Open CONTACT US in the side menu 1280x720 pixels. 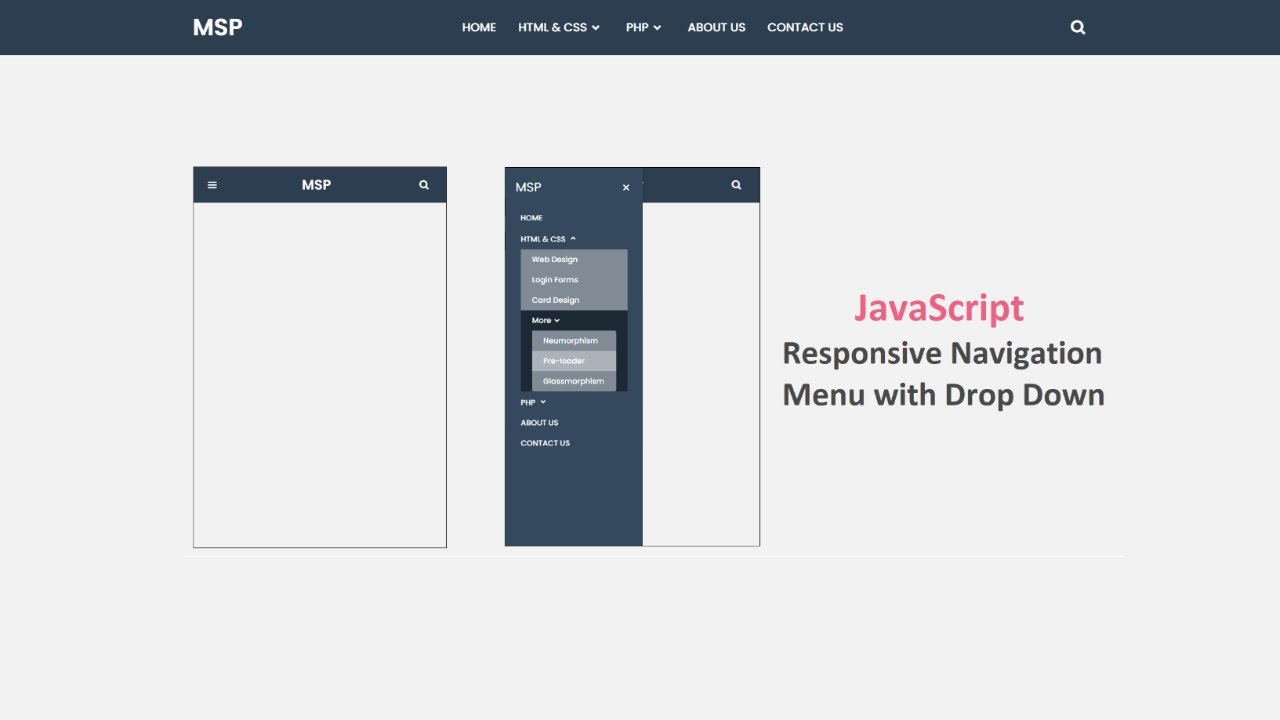(x=545, y=443)
